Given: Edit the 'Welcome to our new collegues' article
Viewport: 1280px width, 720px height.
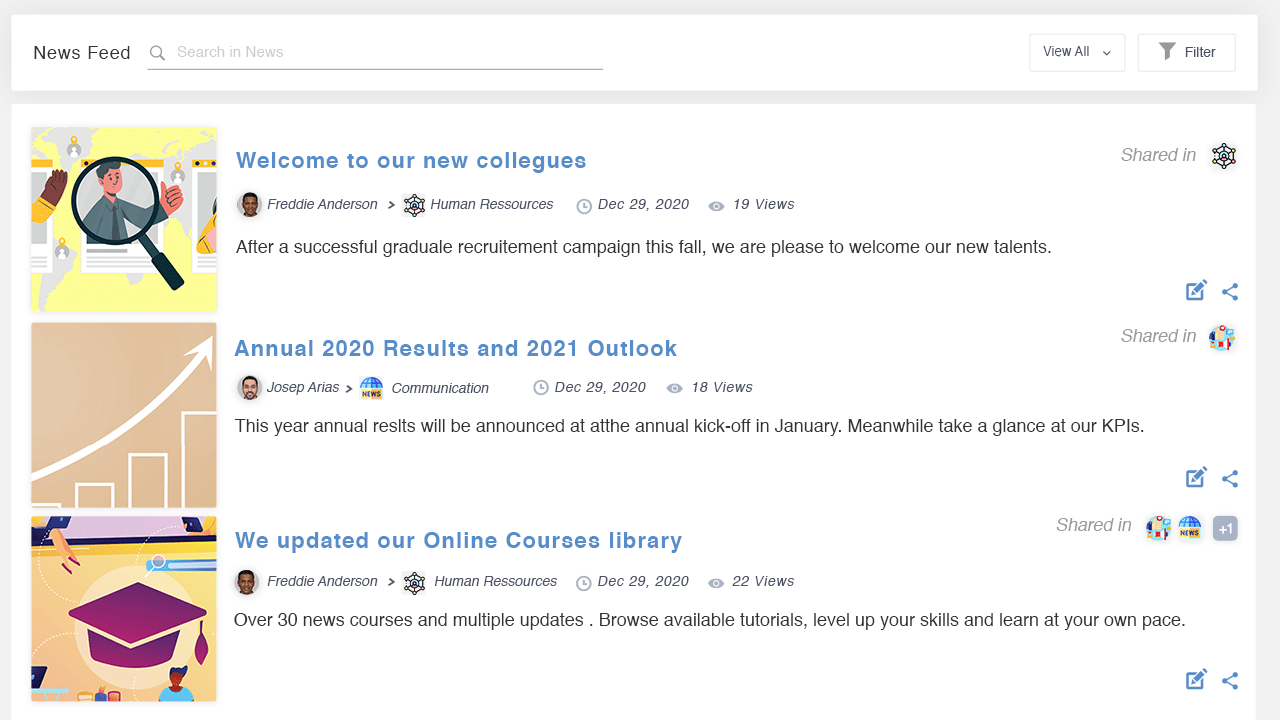Looking at the screenshot, I should [1196, 291].
